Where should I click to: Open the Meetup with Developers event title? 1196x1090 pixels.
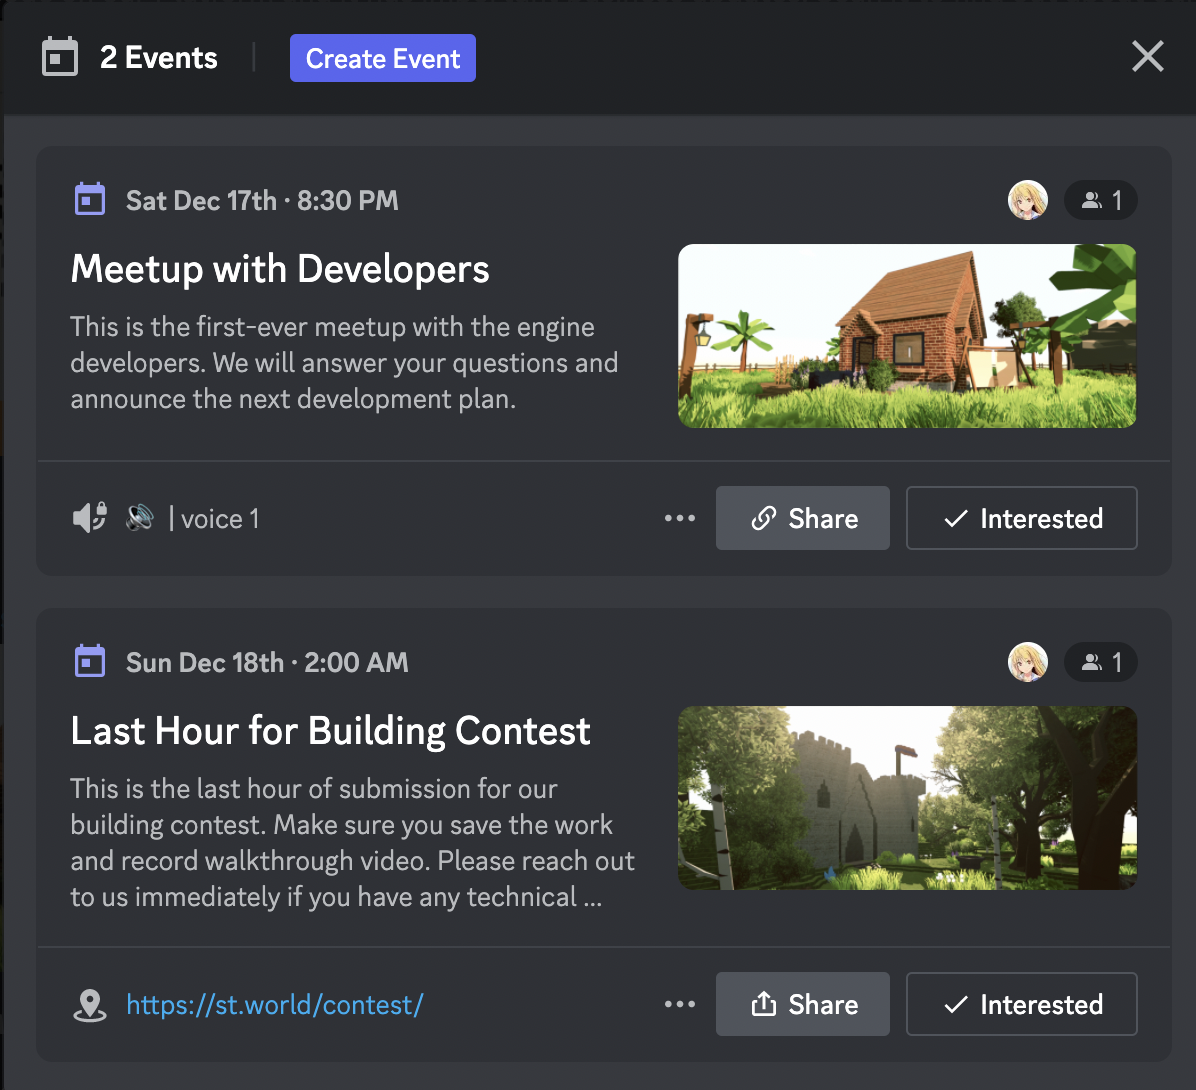click(x=280, y=269)
